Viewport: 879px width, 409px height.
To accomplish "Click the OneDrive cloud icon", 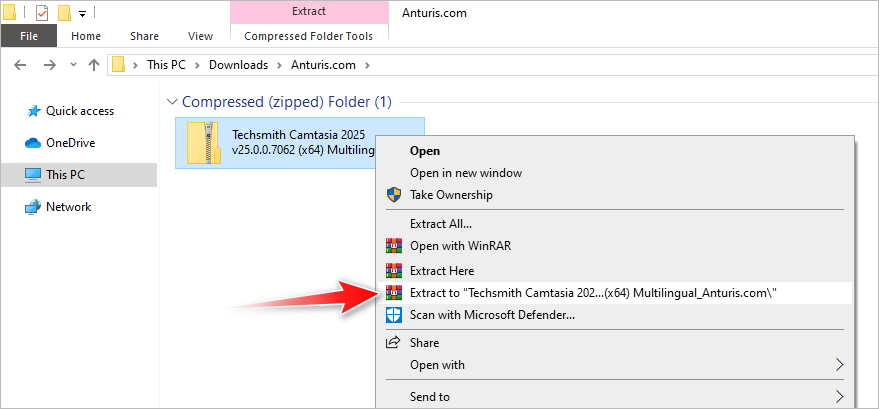I will pyautogui.click(x=33, y=143).
